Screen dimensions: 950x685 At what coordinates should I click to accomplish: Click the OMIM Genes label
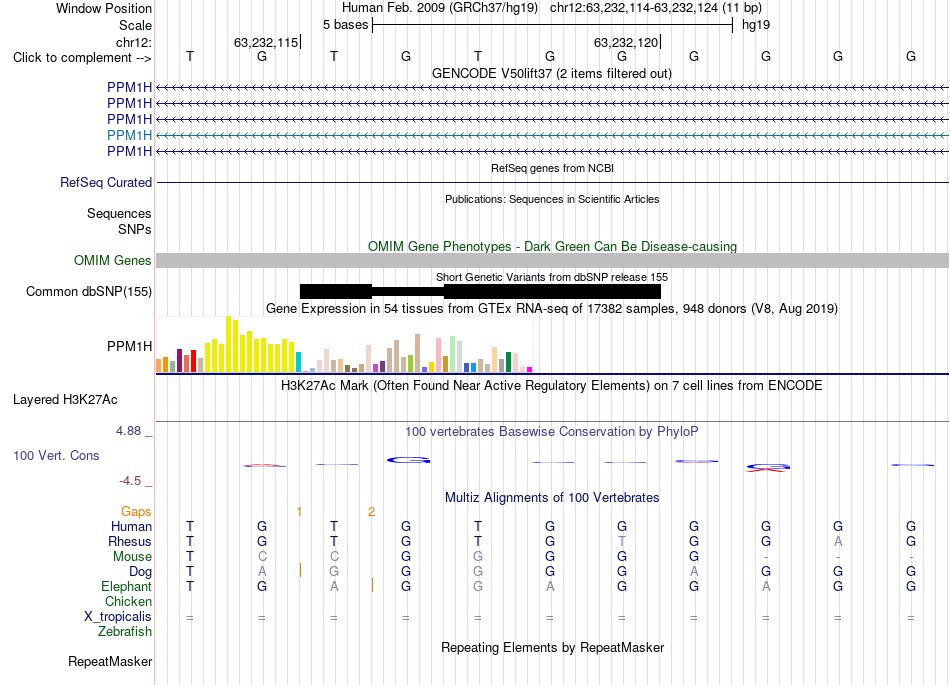coord(112,260)
